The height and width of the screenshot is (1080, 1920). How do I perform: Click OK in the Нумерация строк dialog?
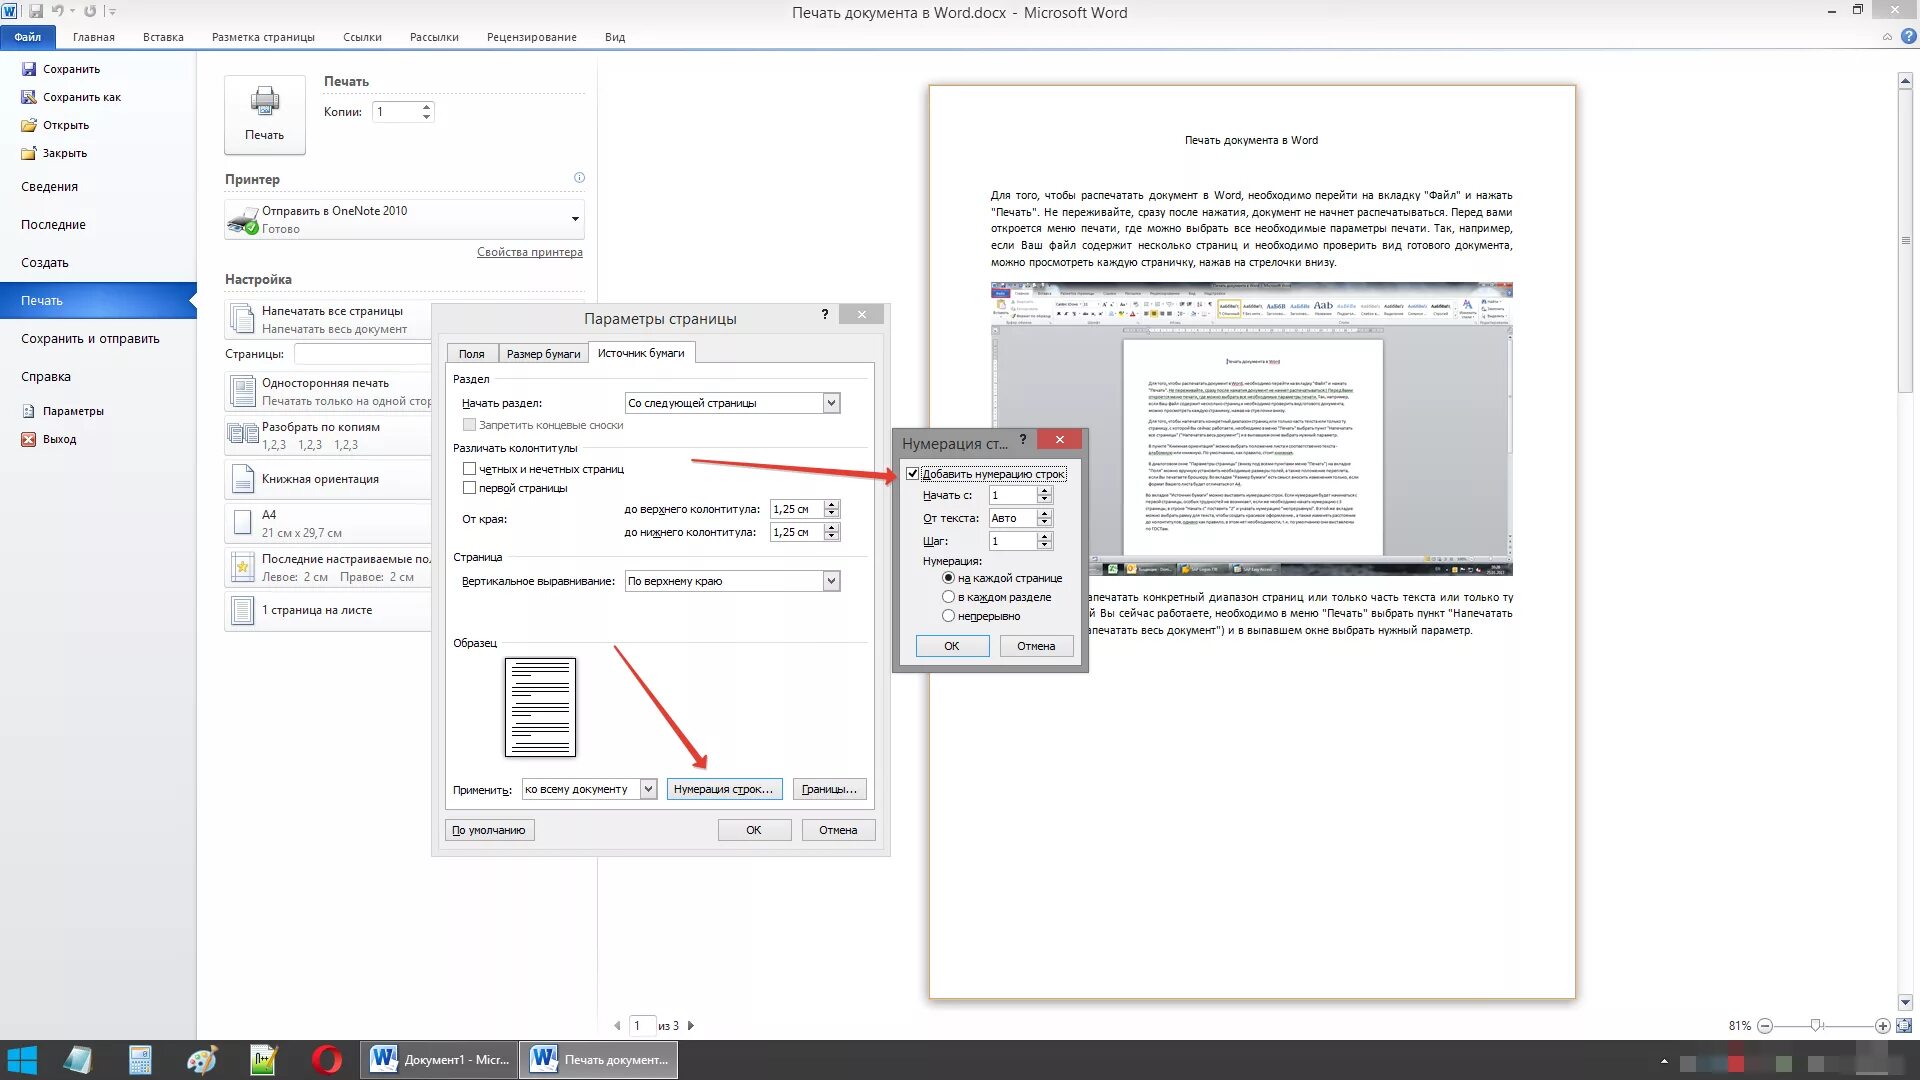coord(952,646)
